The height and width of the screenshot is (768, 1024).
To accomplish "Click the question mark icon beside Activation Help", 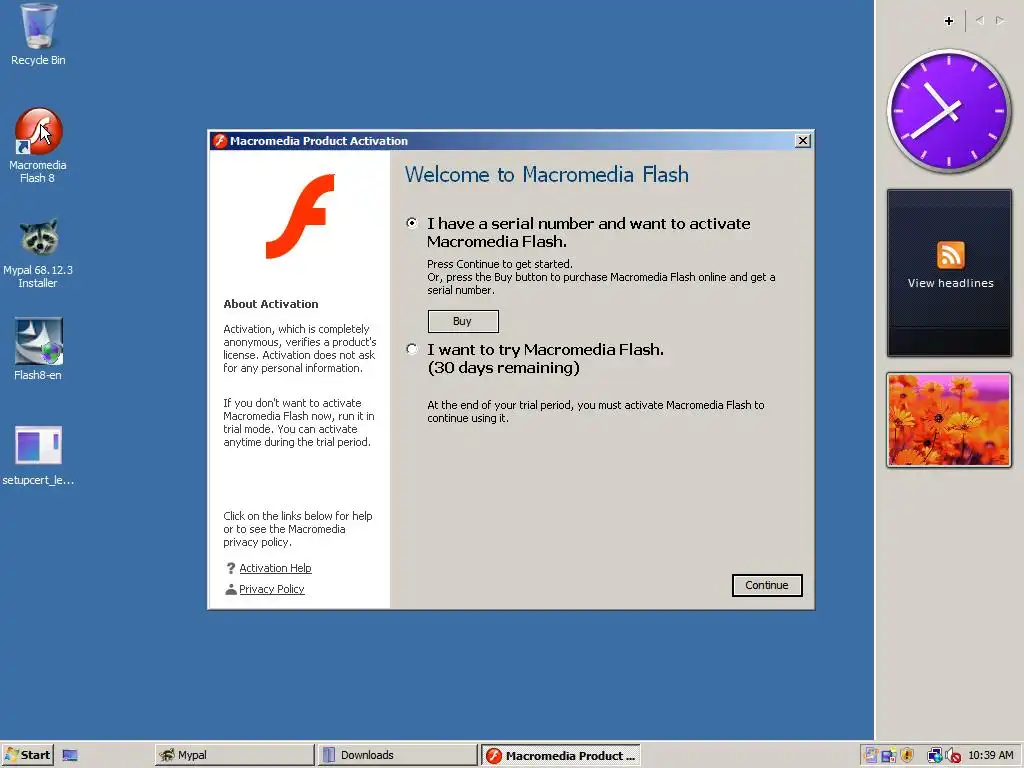I will click(x=231, y=568).
